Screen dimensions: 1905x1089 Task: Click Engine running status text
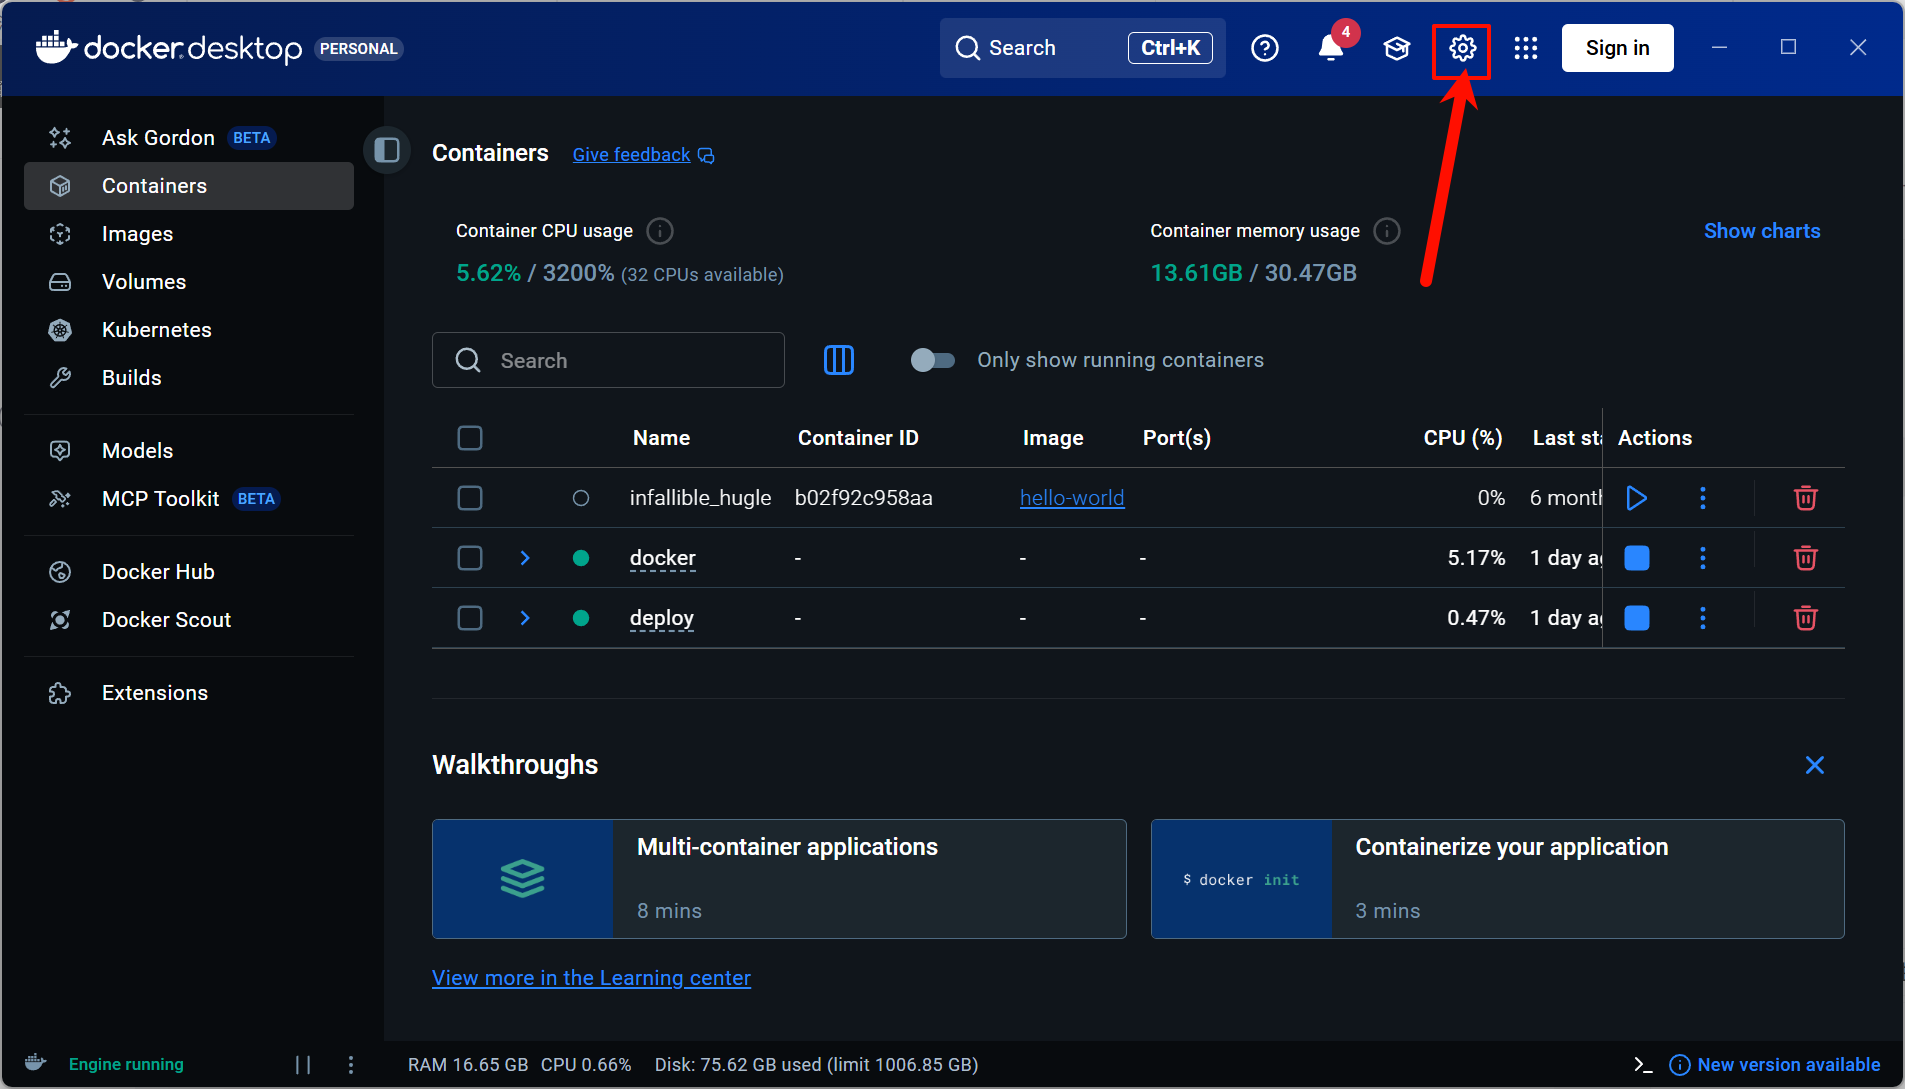pos(126,1065)
